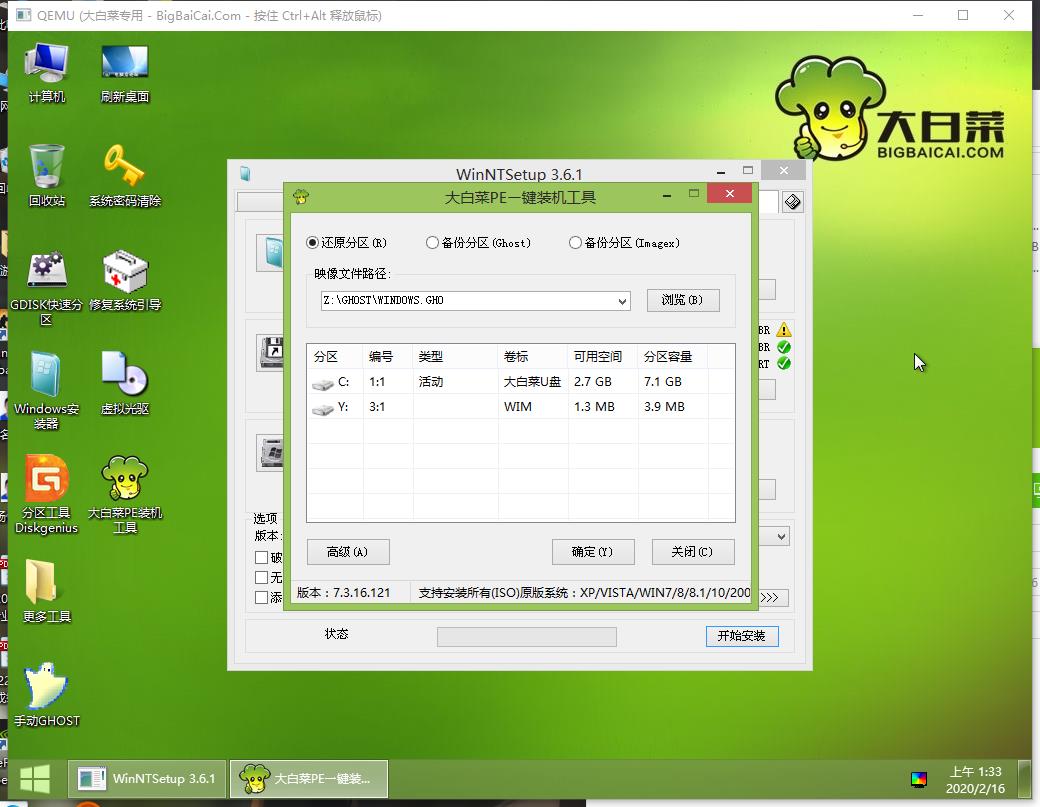Click WinNTSetup top-right disk tool icon
The height and width of the screenshot is (807, 1040).
coord(792,202)
